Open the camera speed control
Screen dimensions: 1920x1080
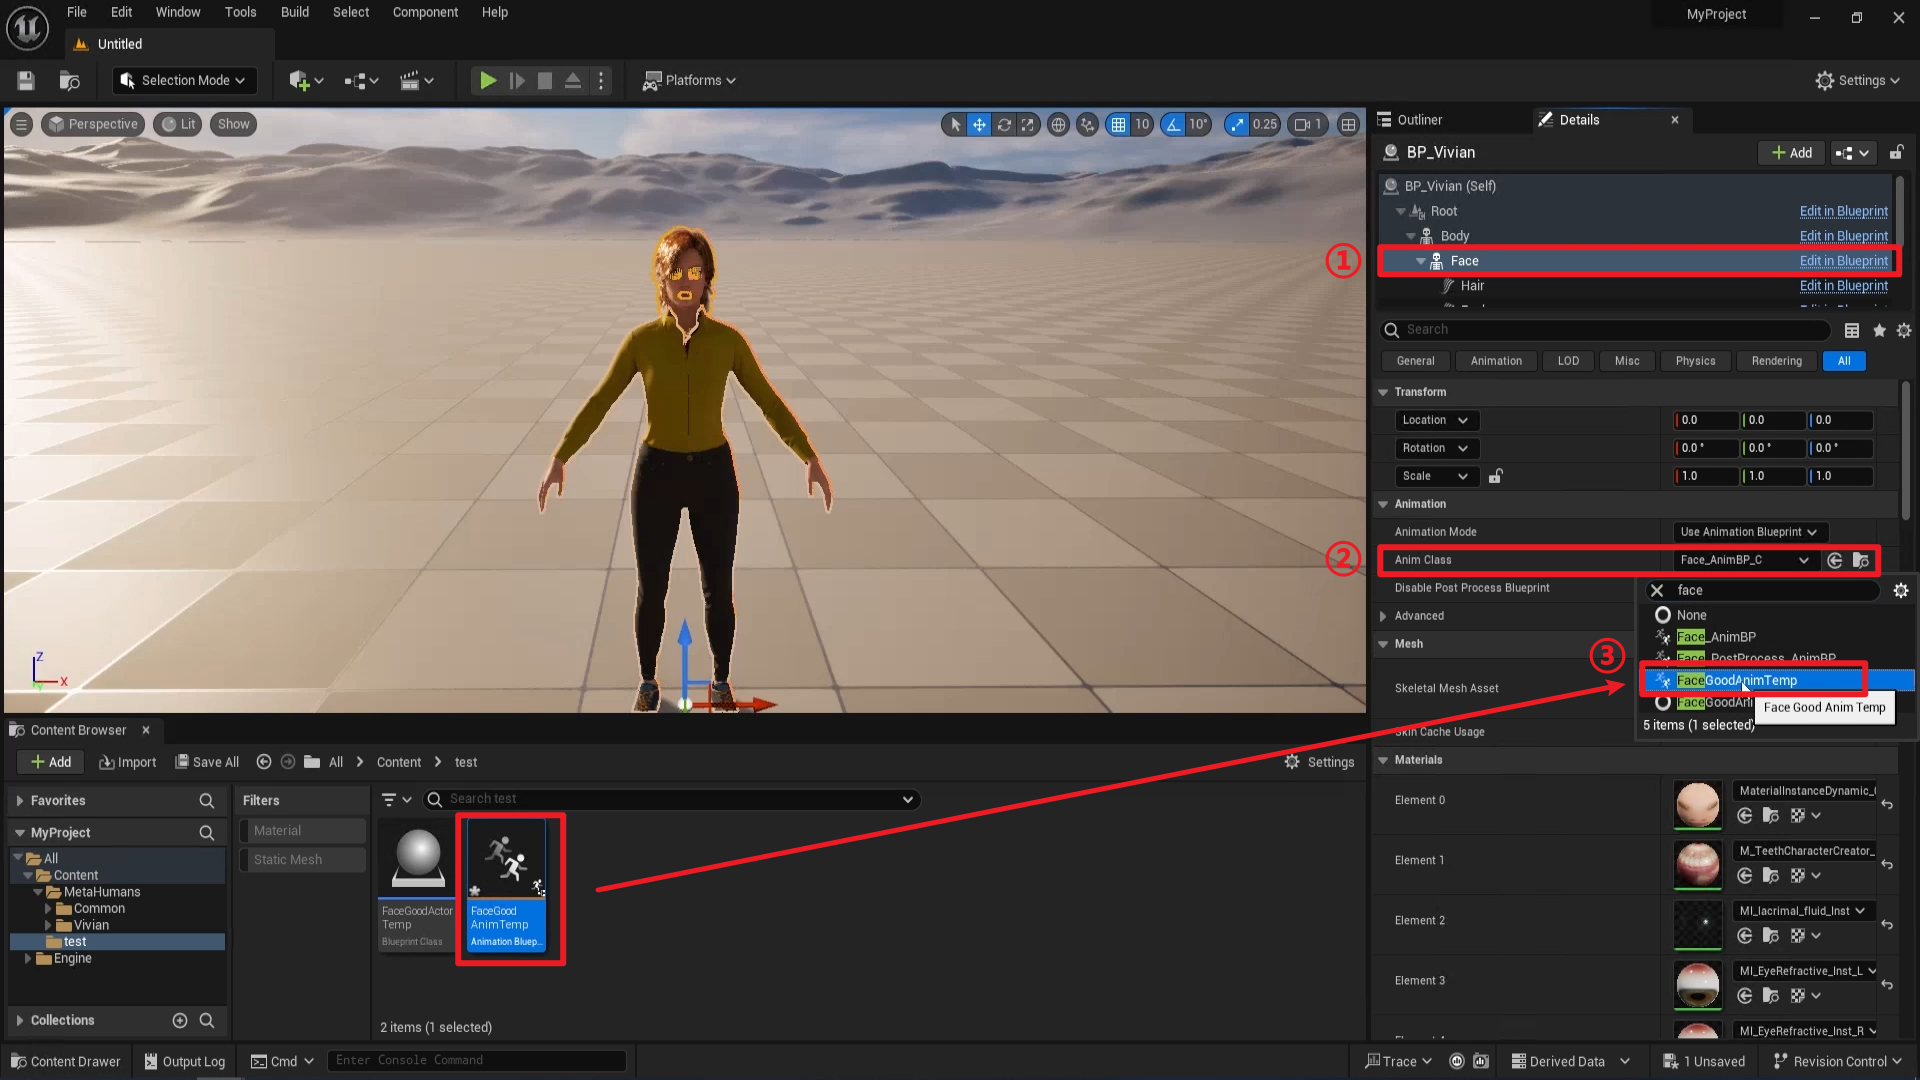[1308, 125]
